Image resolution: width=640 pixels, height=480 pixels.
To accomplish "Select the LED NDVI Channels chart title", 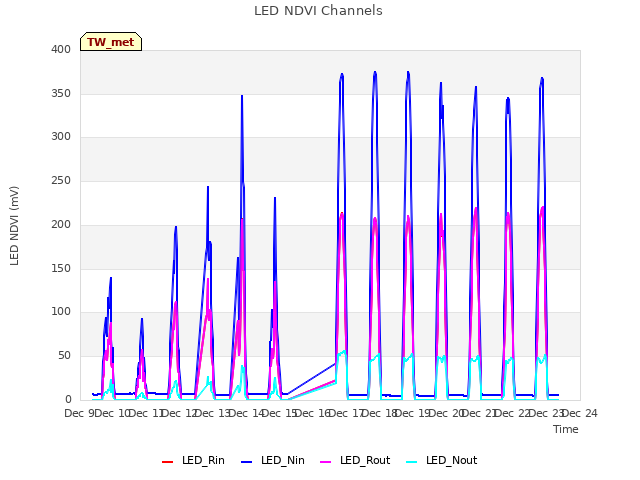I will 318,11.
